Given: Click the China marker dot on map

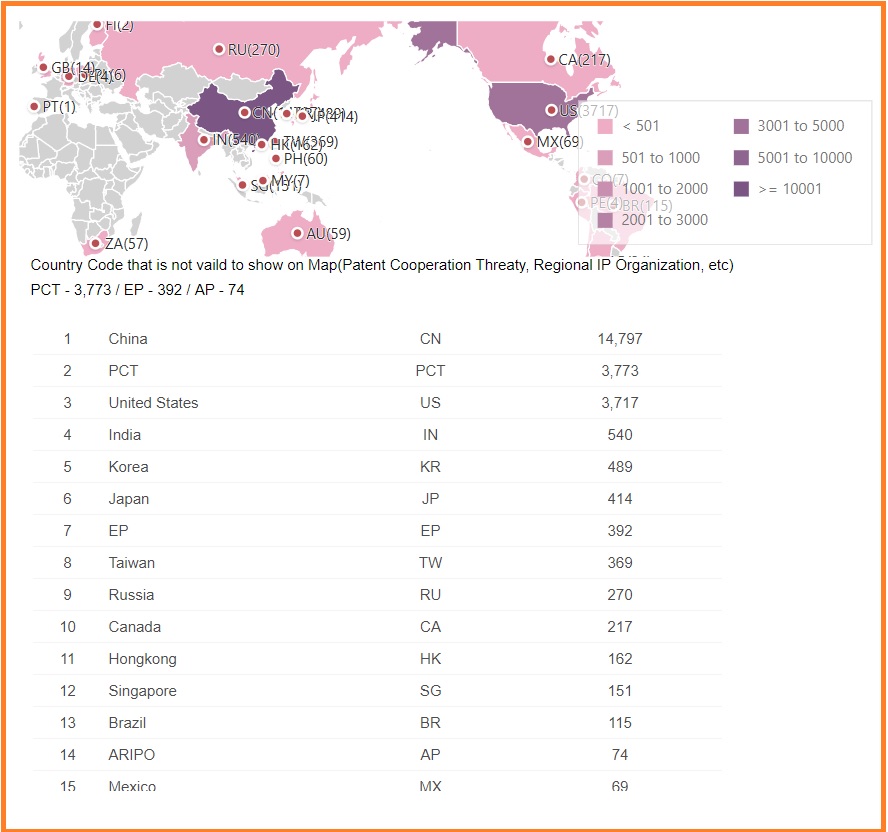Looking at the screenshot, I should tap(244, 113).
